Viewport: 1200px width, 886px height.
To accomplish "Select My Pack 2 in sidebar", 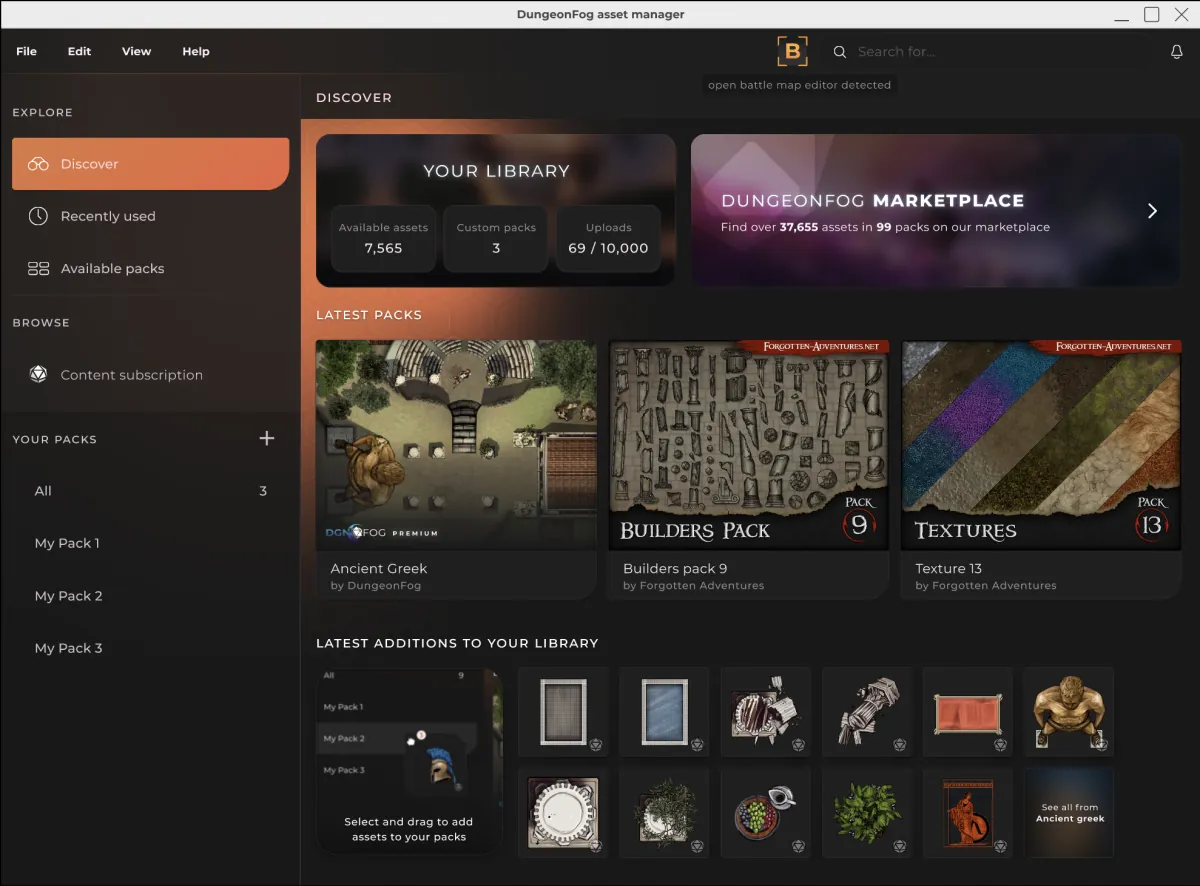I will point(150,596).
